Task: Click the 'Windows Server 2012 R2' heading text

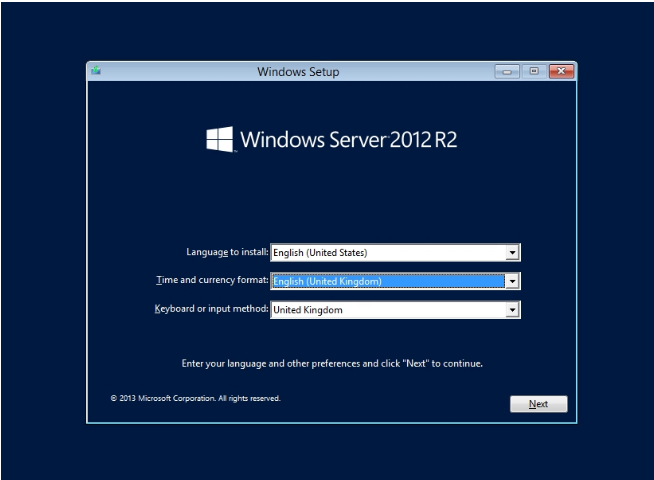Action: 349,140
